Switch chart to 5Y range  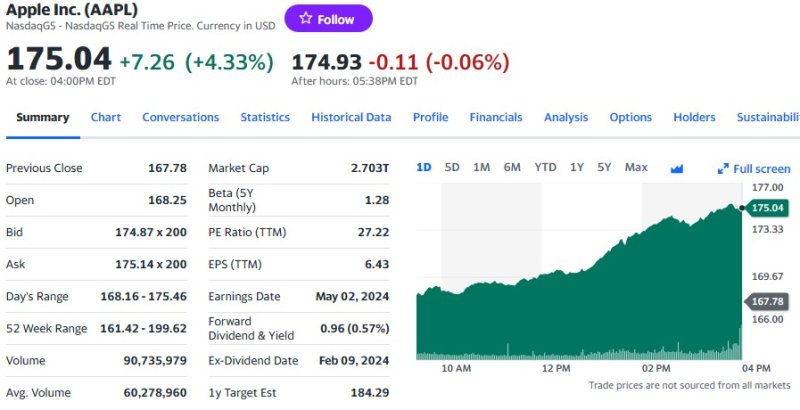point(604,167)
